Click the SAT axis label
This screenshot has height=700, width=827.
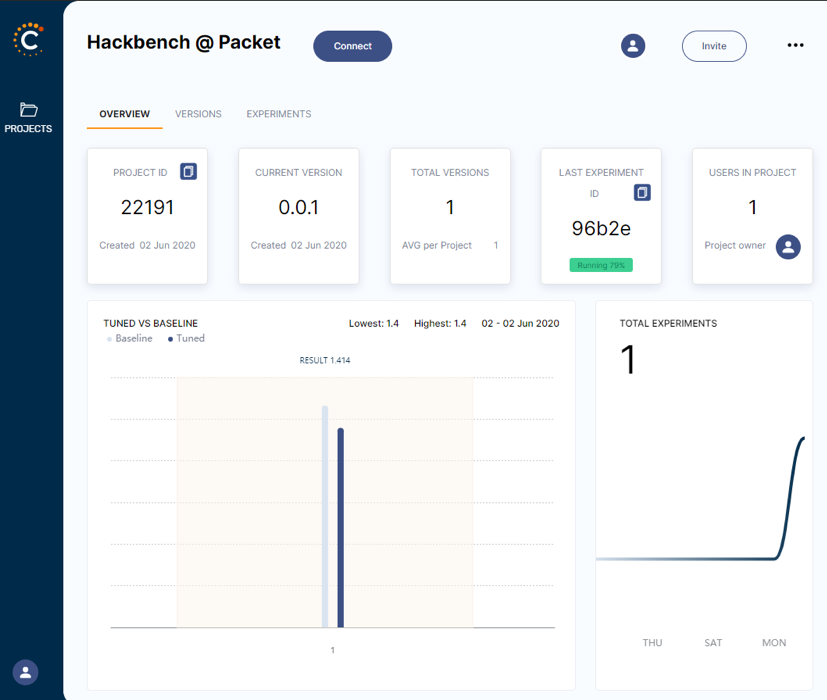coord(713,643)
